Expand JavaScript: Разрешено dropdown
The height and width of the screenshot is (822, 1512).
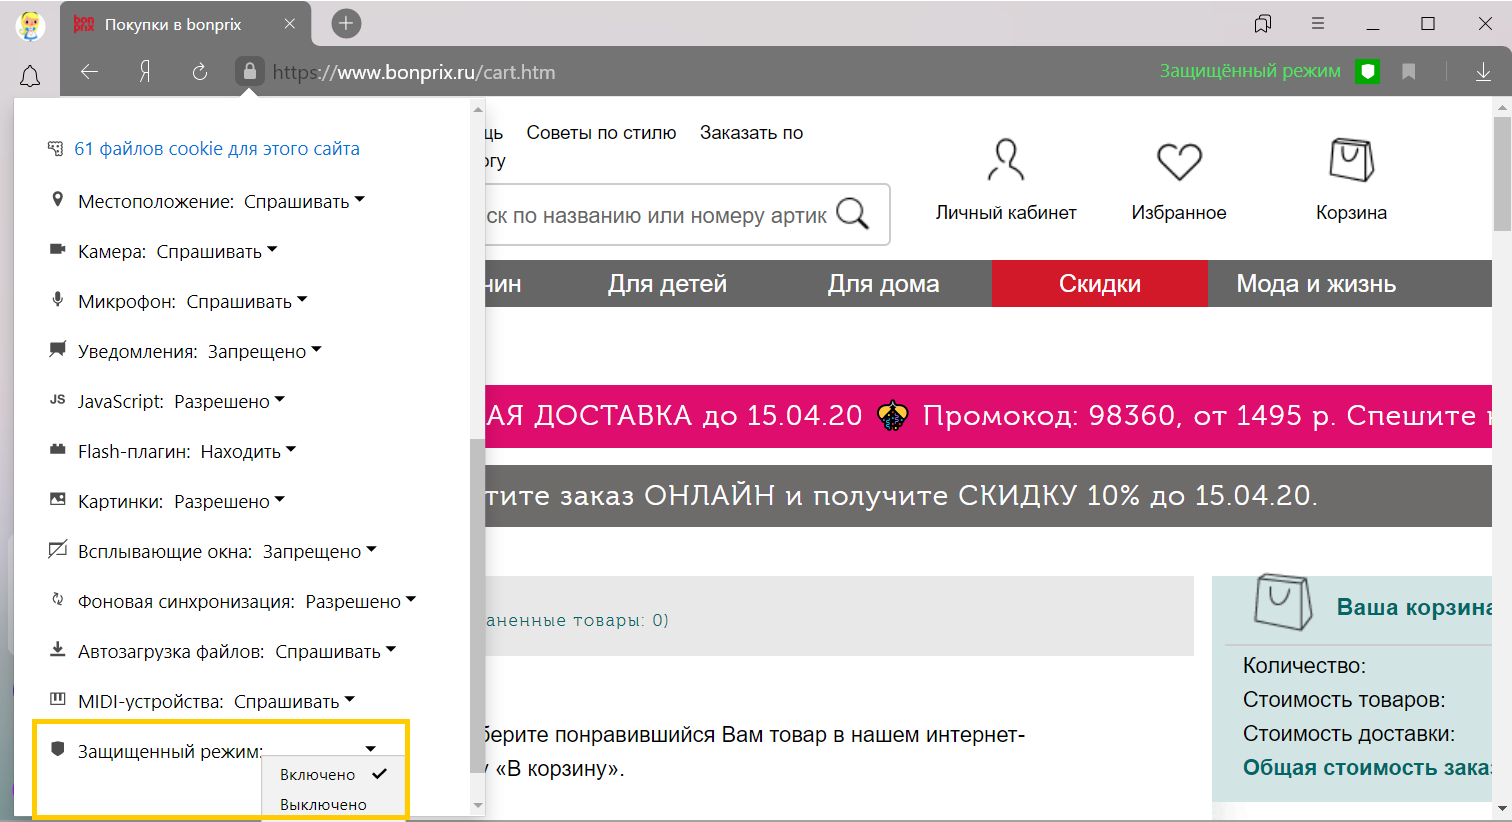230,401
